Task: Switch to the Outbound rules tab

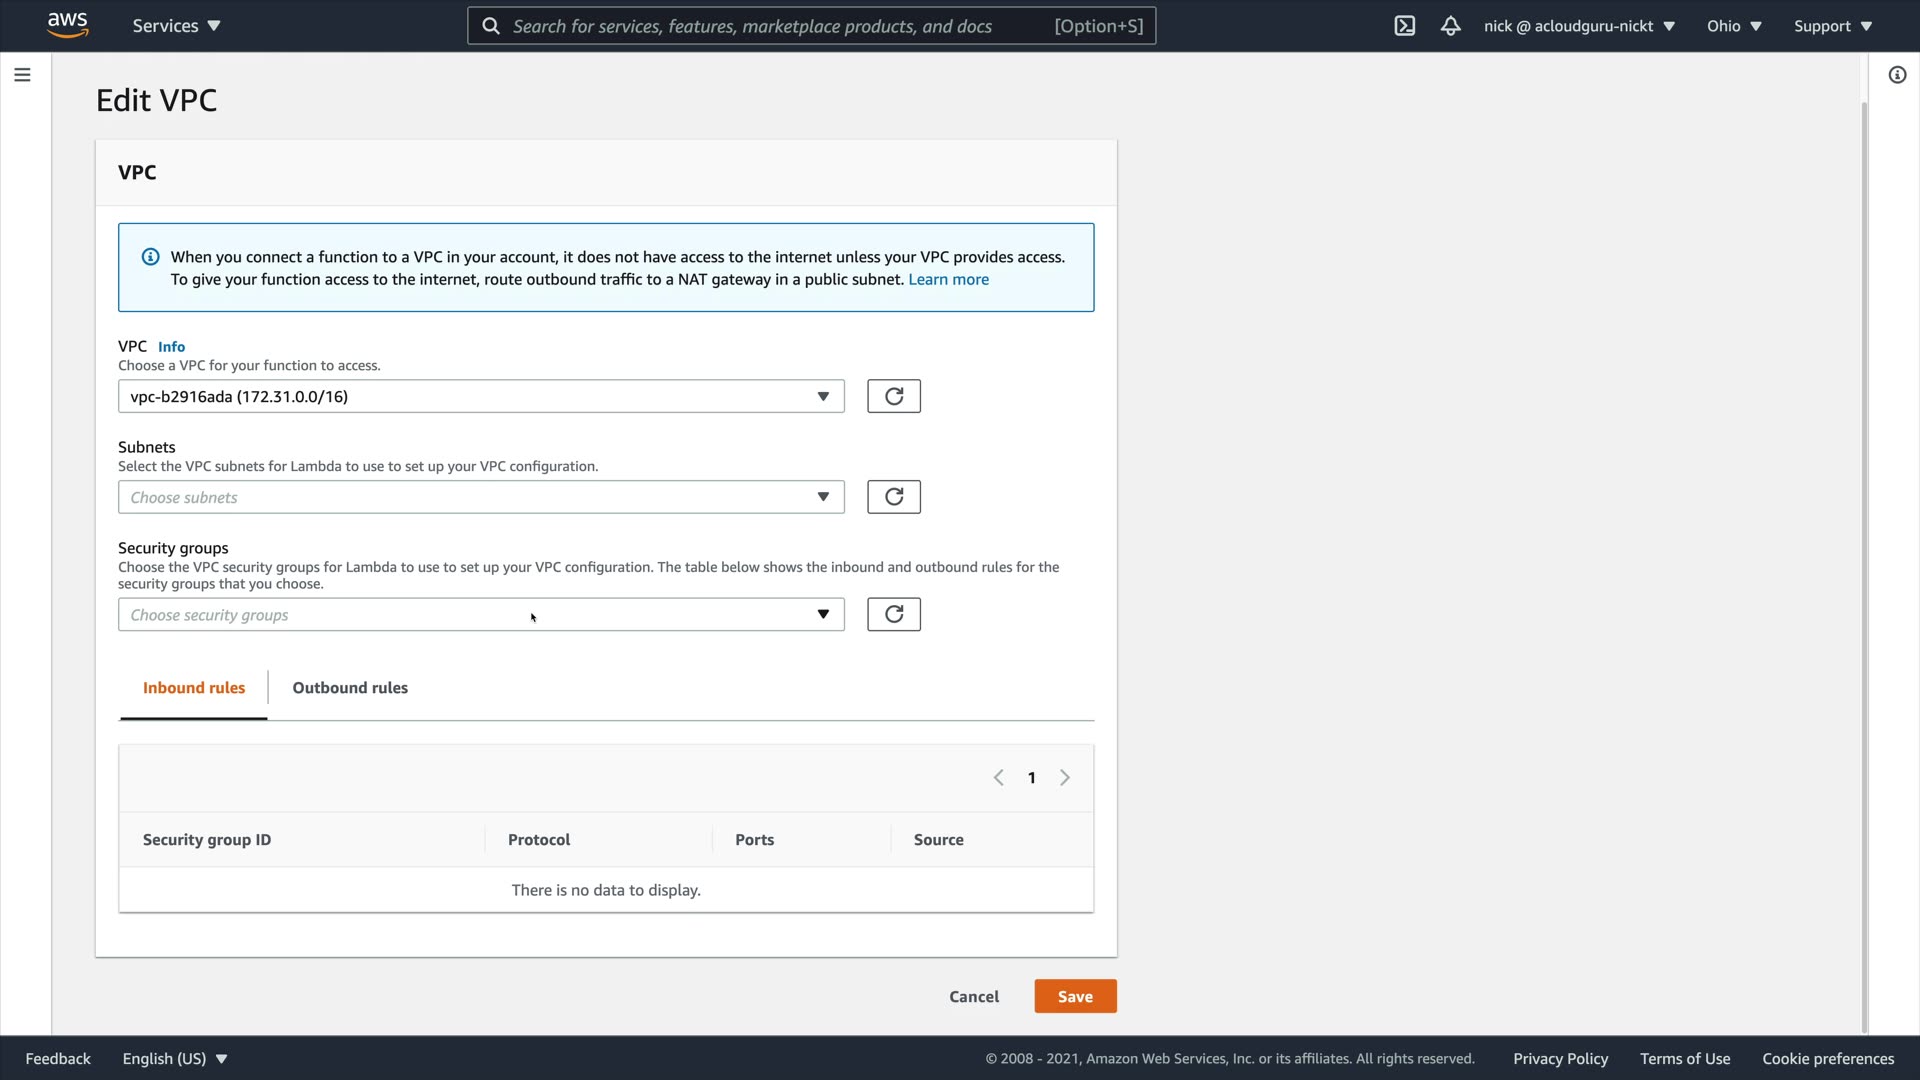Action: click(350, 688)
